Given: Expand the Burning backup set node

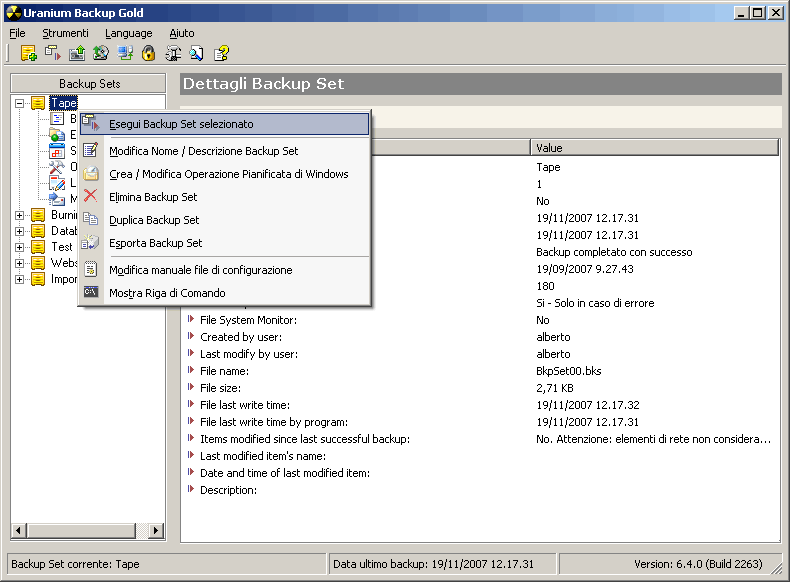Looking at the screenshot, I should (20, 216).
